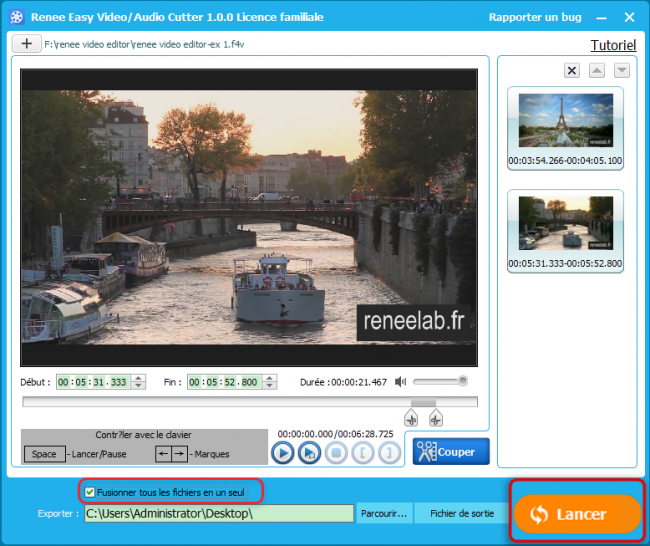Remove selected clip with X button
The image size is (650, 546).
click(572, 70)
